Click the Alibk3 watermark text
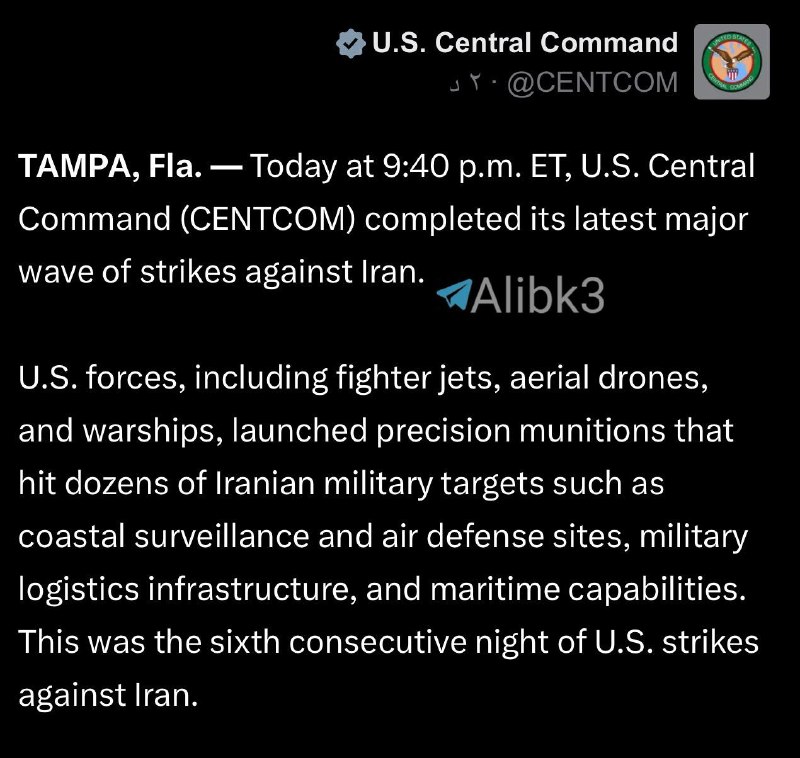The width and height of the screenshot is (800, 758). point(538,295)
